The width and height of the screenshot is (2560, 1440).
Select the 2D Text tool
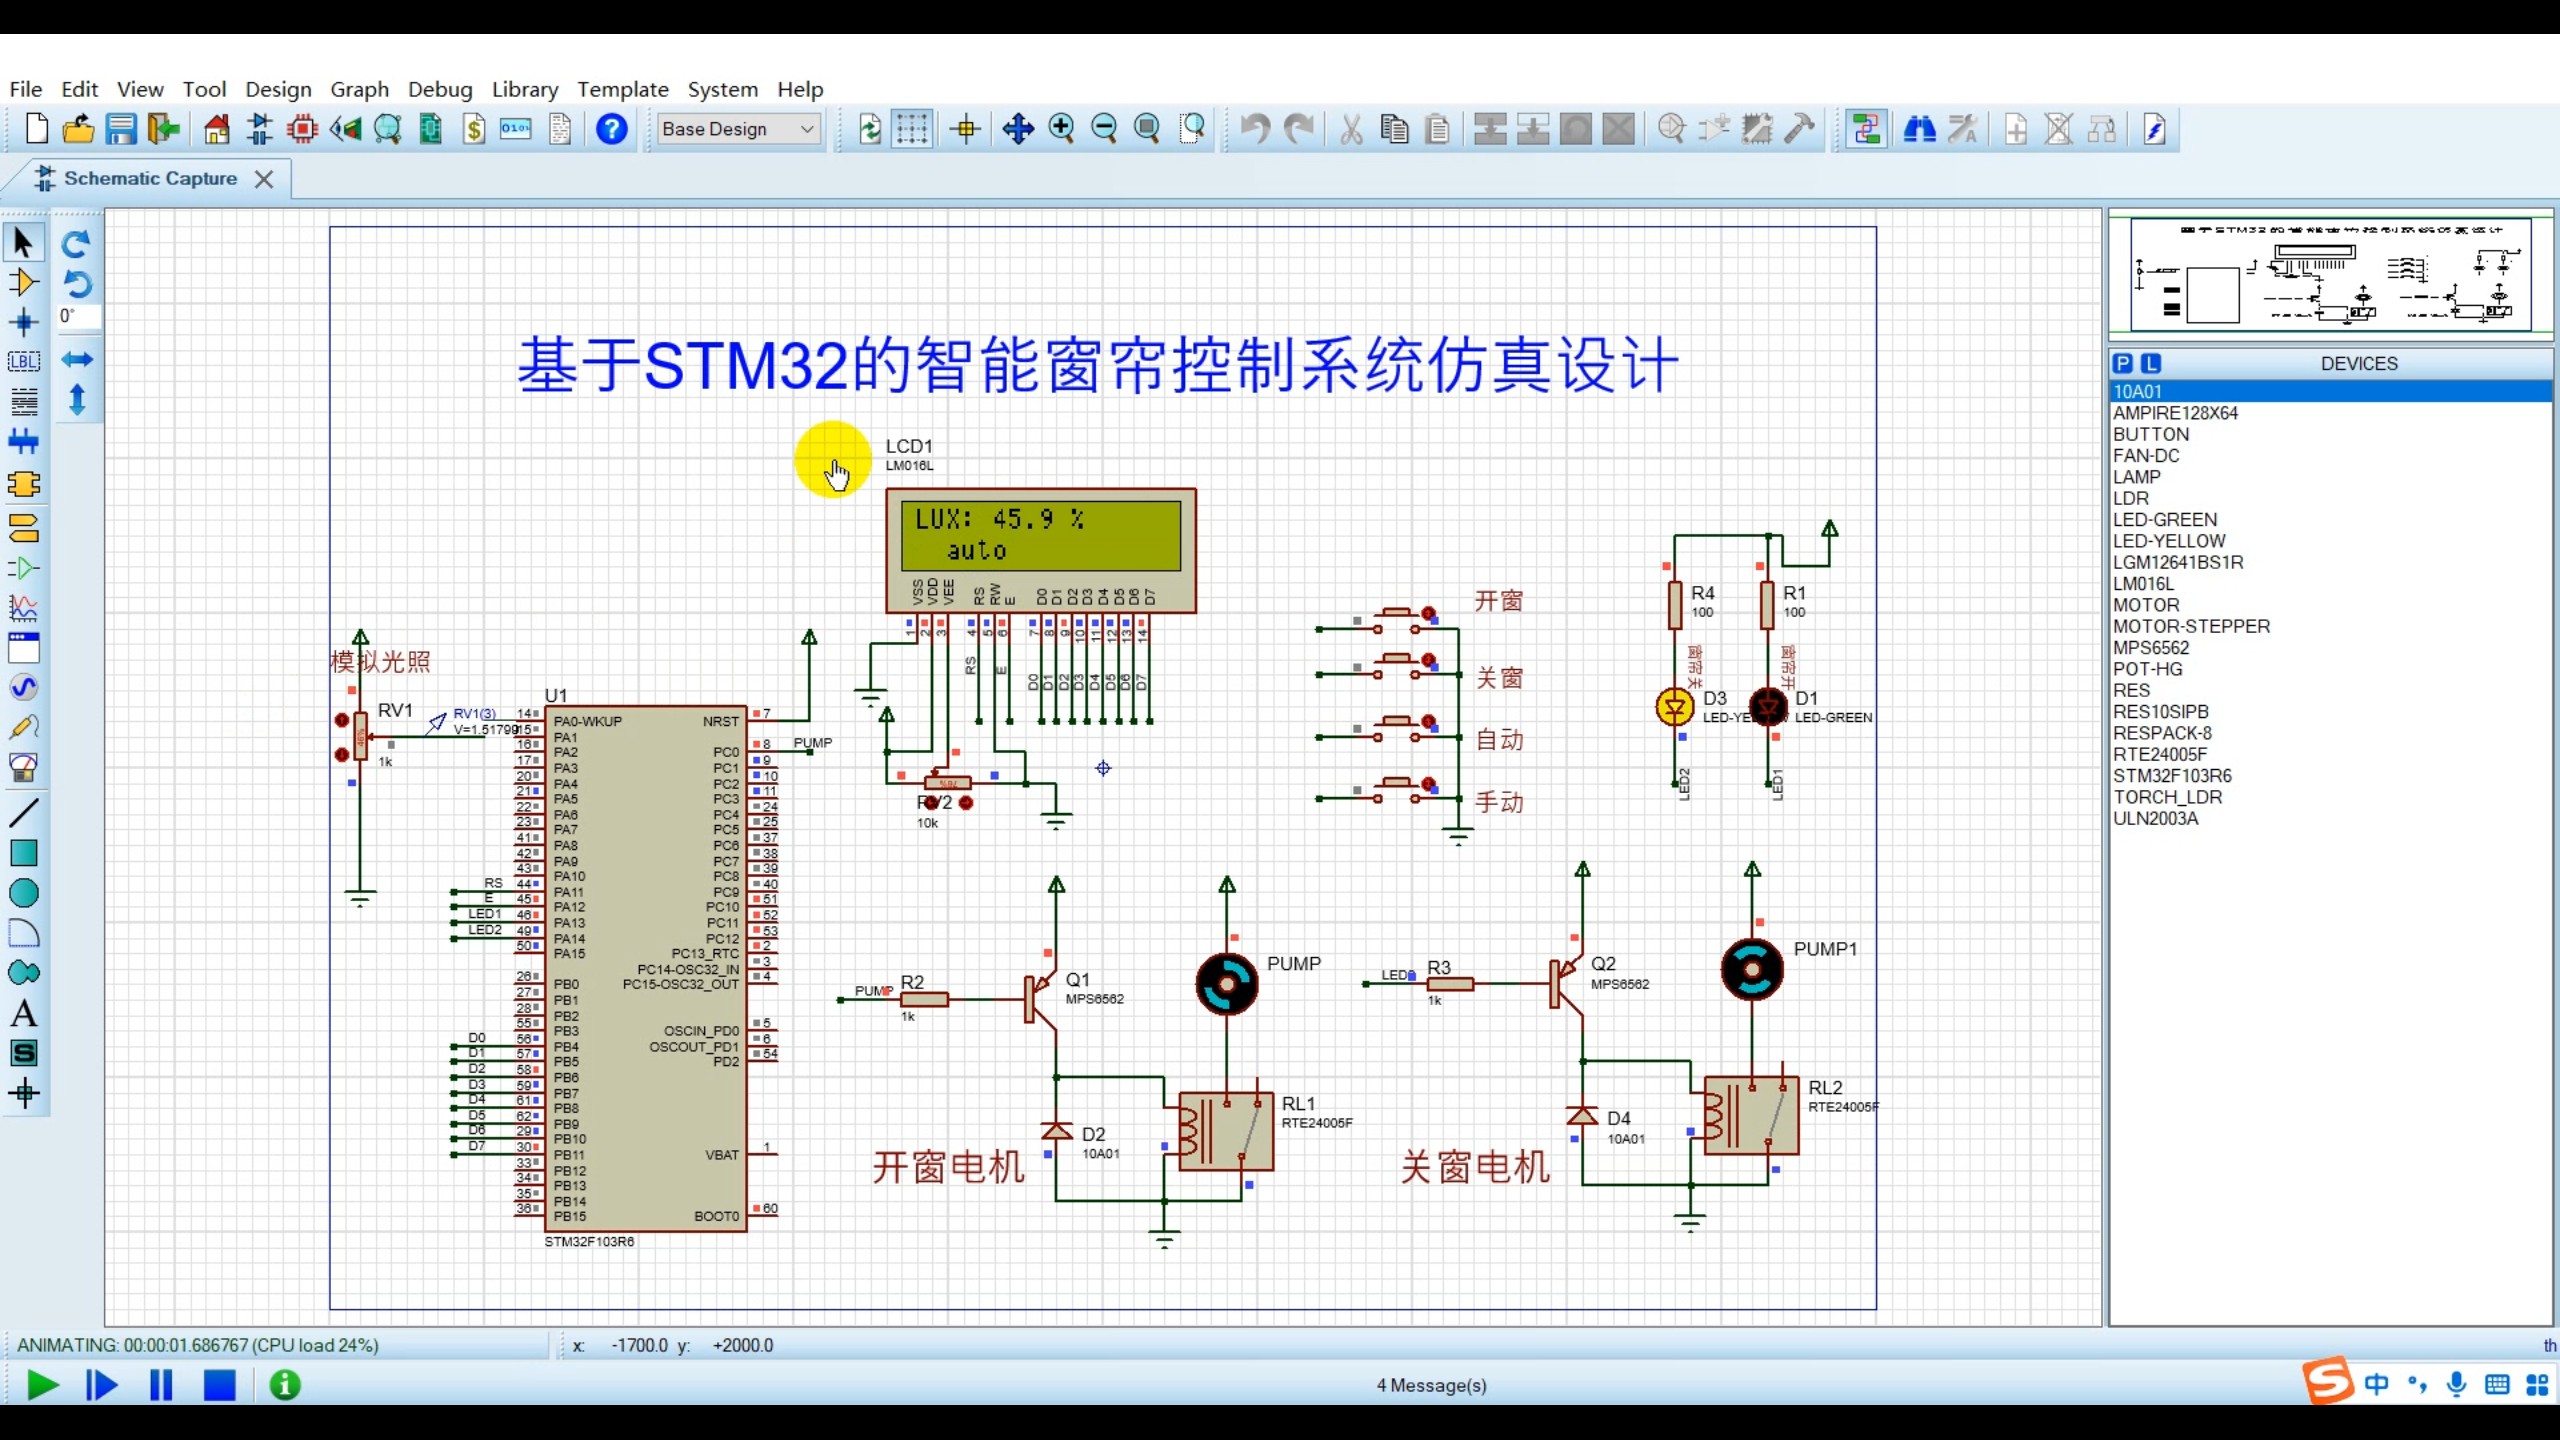[23, 1013]
